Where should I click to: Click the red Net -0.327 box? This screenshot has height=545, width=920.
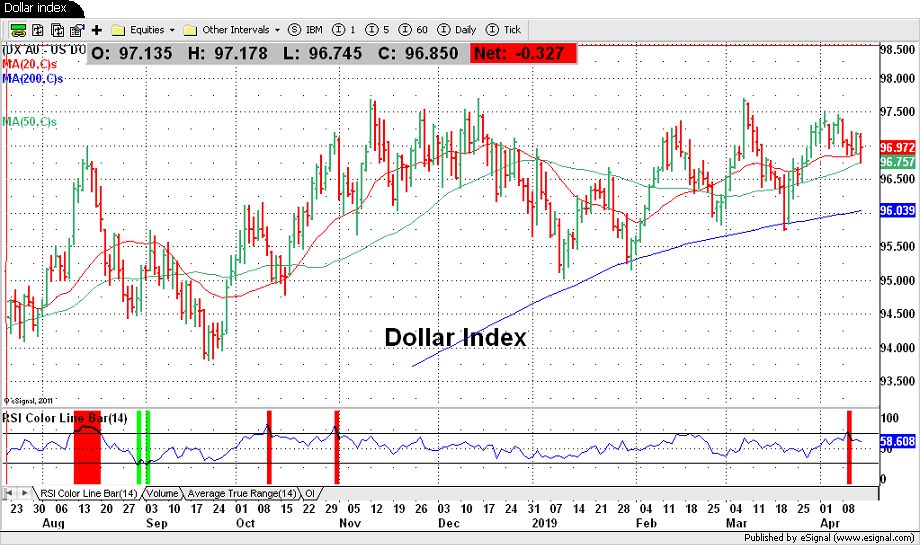[x=523, y=53]
